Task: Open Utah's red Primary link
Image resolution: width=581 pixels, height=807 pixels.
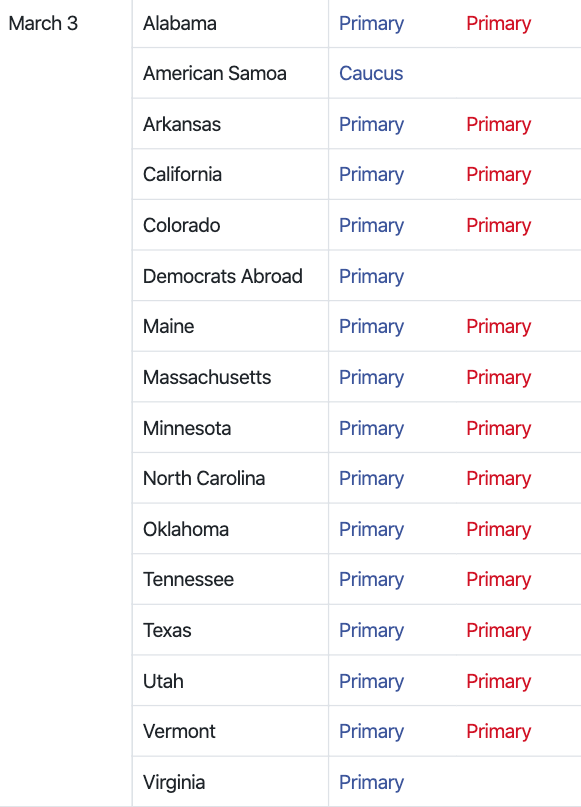Action: [498, 681]
